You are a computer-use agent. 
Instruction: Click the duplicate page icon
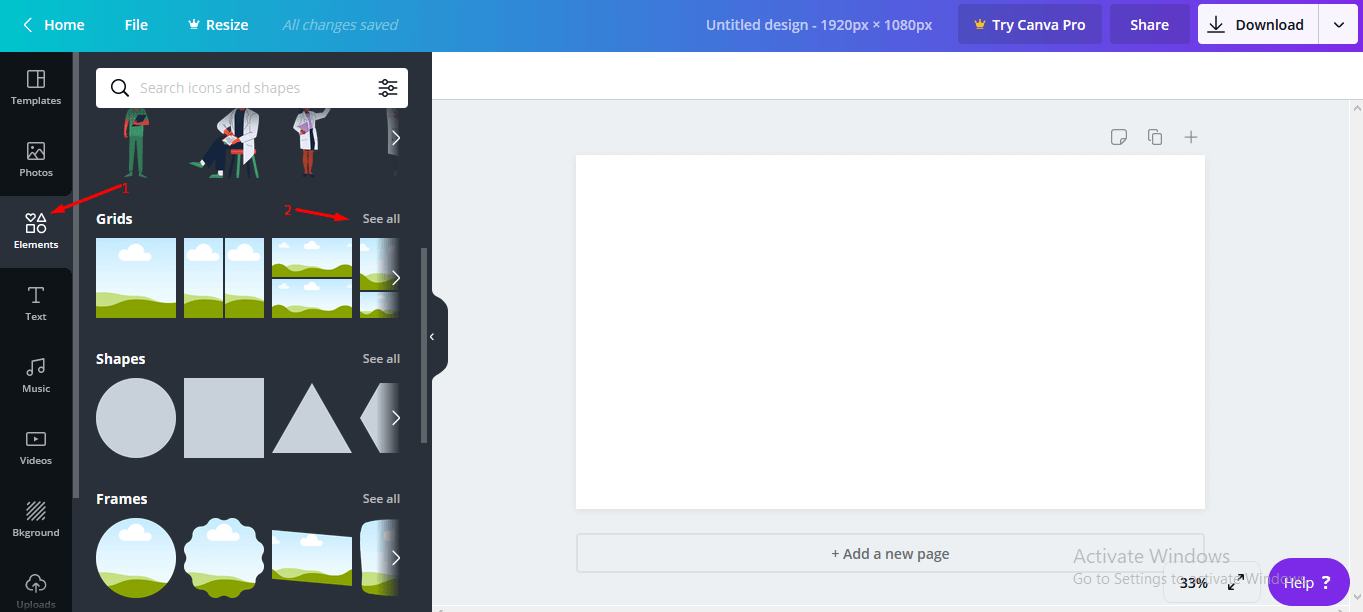[x=1155, y=137]
